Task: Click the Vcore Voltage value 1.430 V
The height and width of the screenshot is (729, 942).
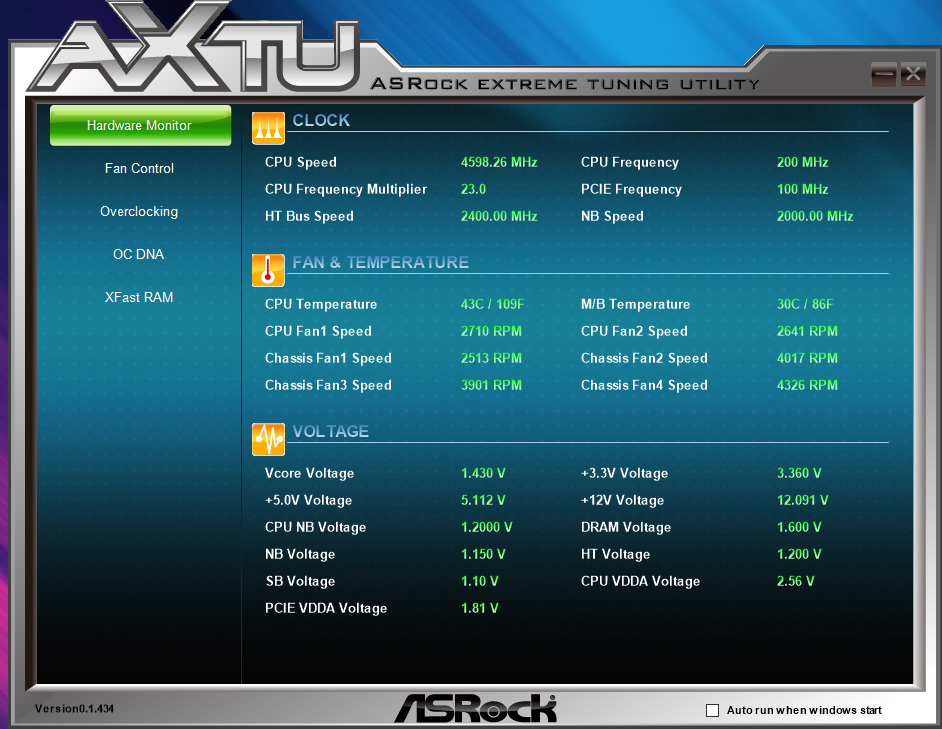Action: click(482, 473)
